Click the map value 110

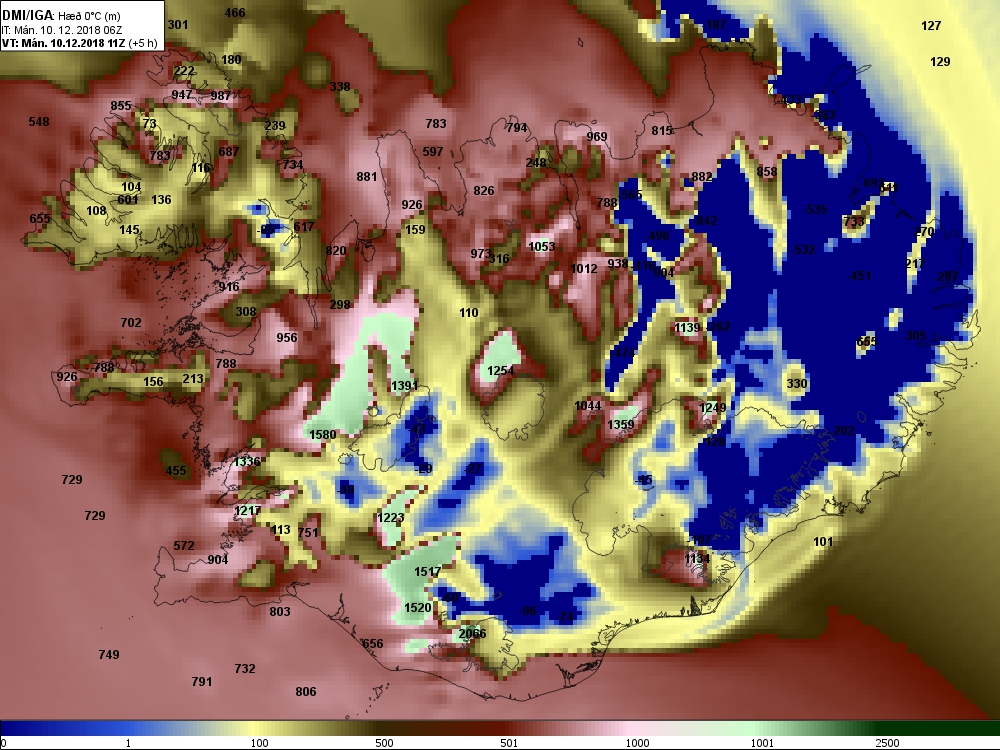[x=469, y=312]
